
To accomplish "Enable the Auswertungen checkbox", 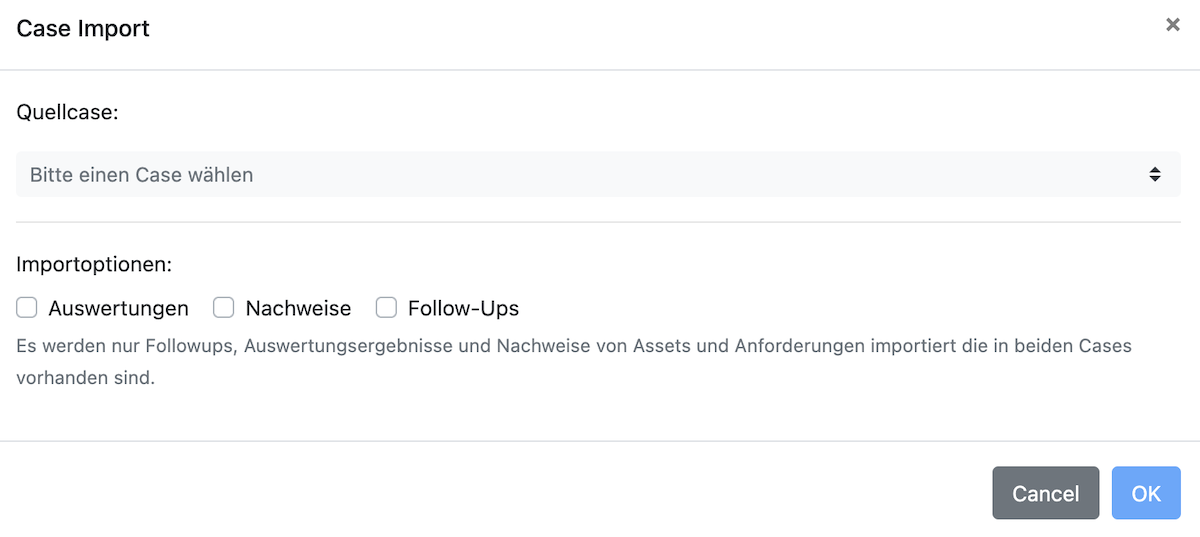I will [x=26, y=308].
